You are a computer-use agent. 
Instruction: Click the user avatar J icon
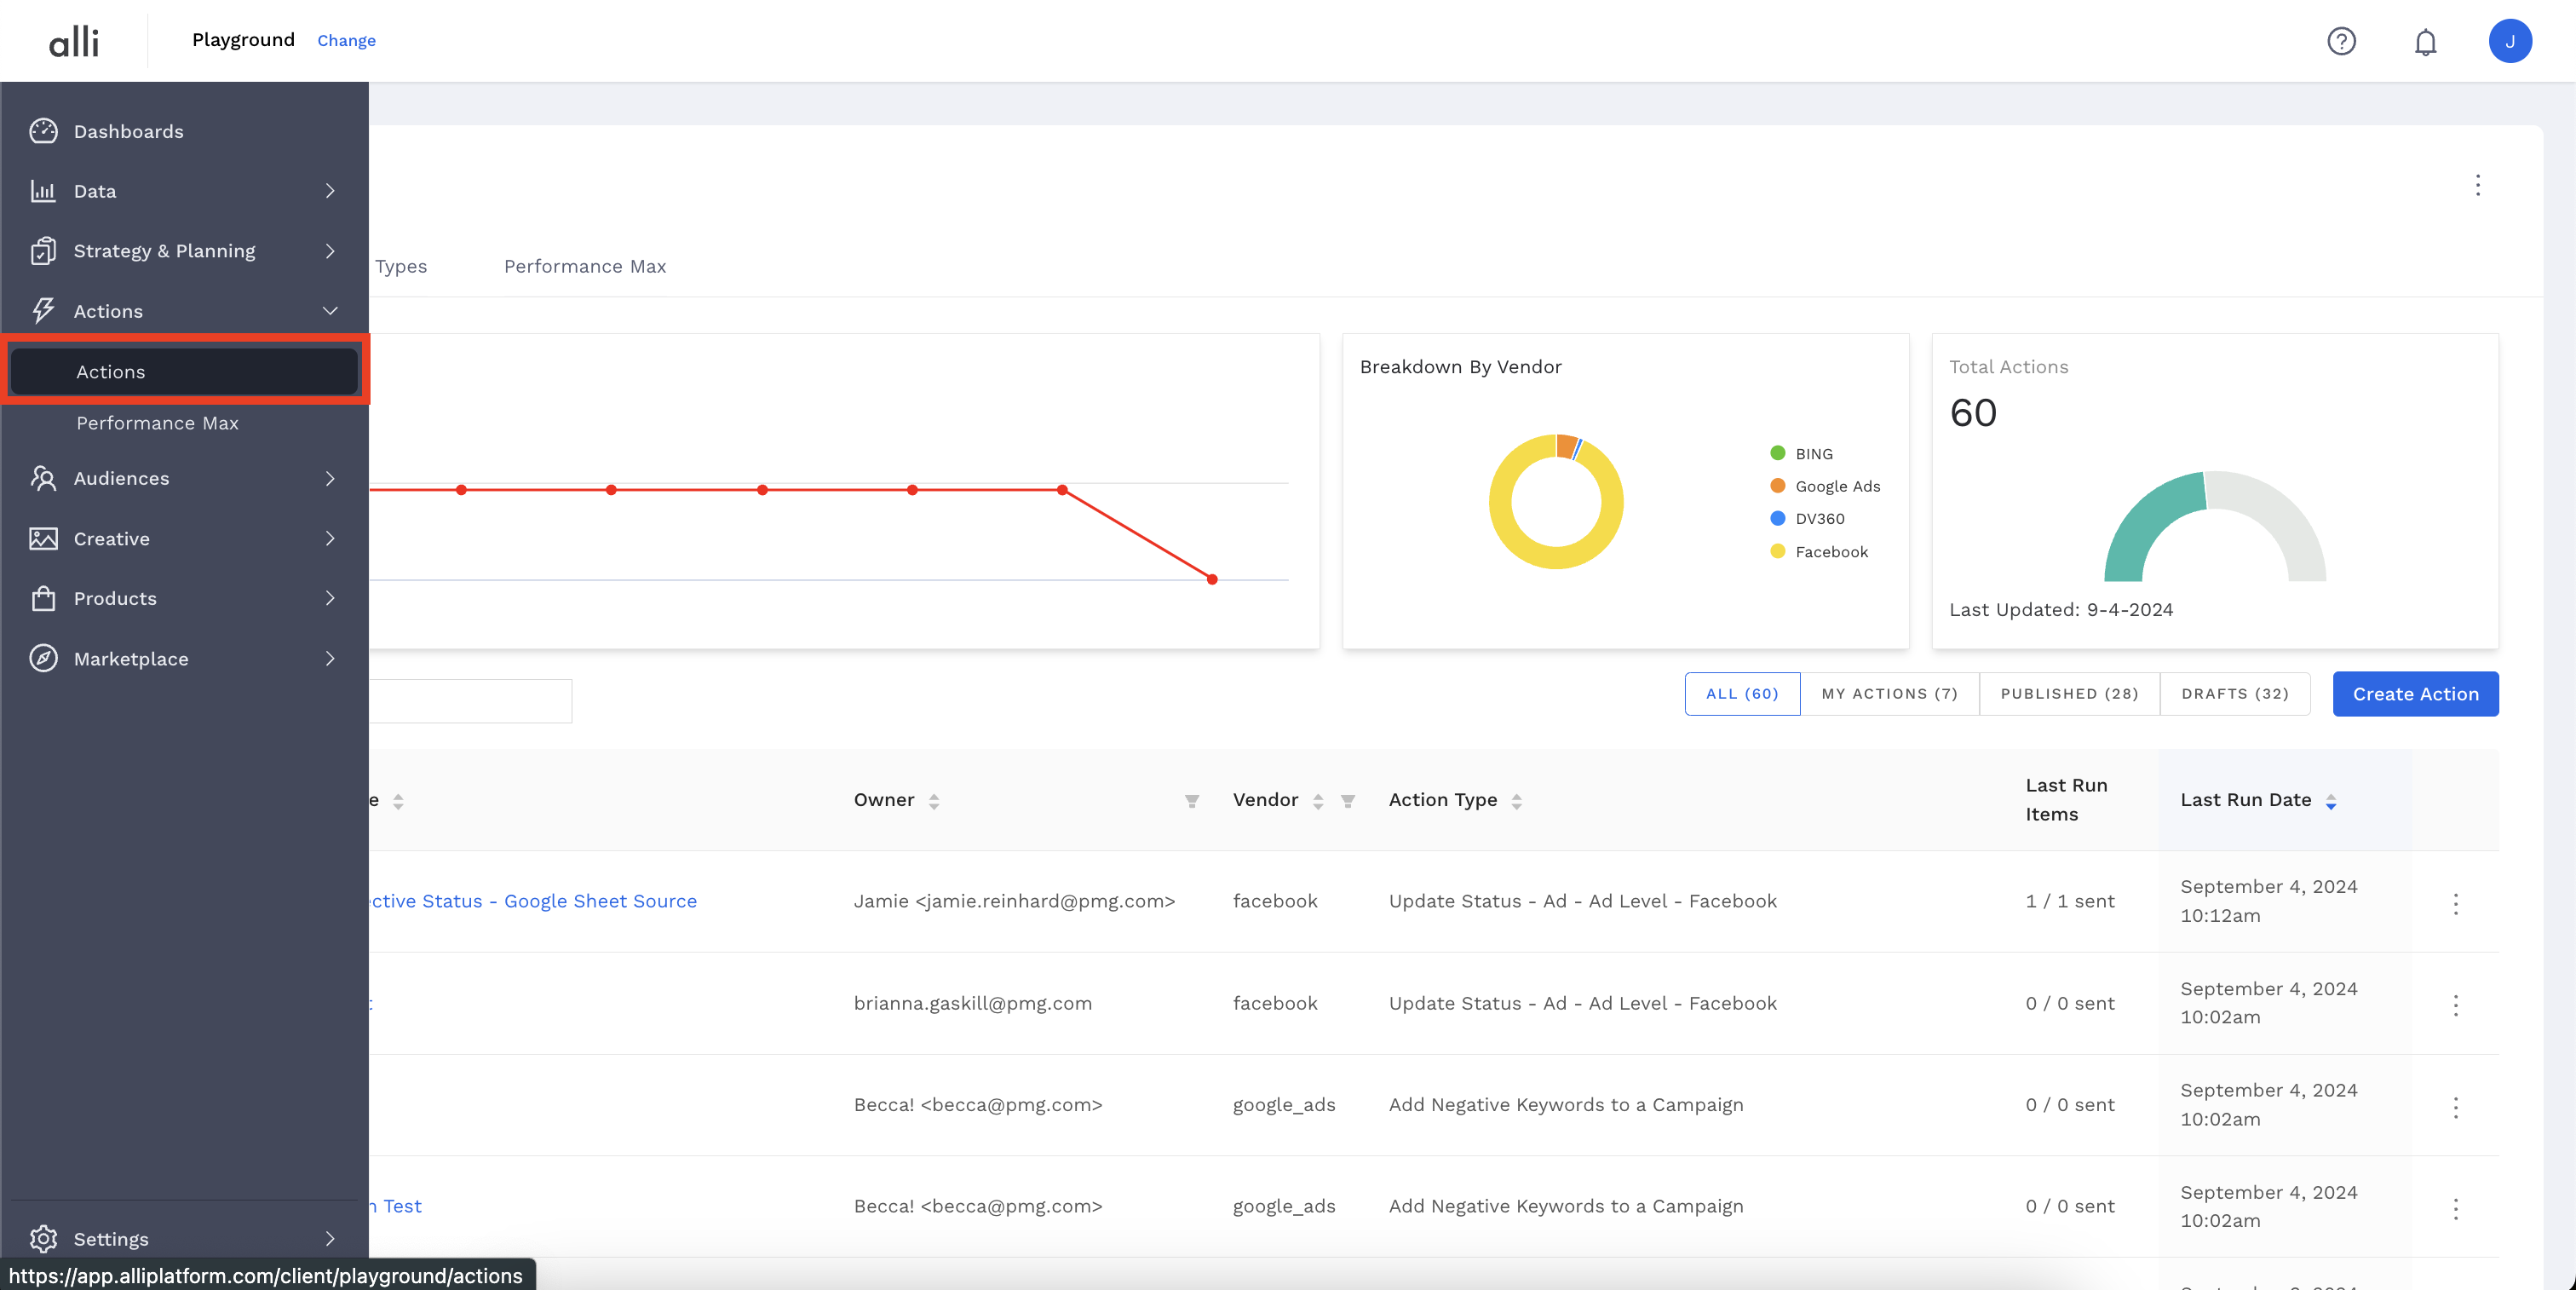coord(2509,41)
